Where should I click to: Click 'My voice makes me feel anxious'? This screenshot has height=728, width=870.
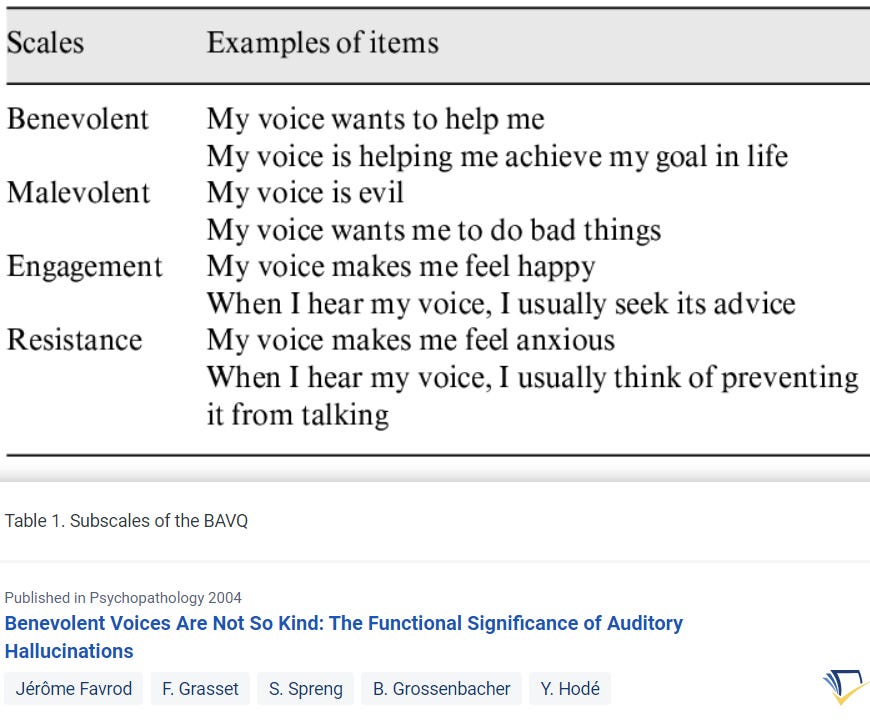coord(411,341)
